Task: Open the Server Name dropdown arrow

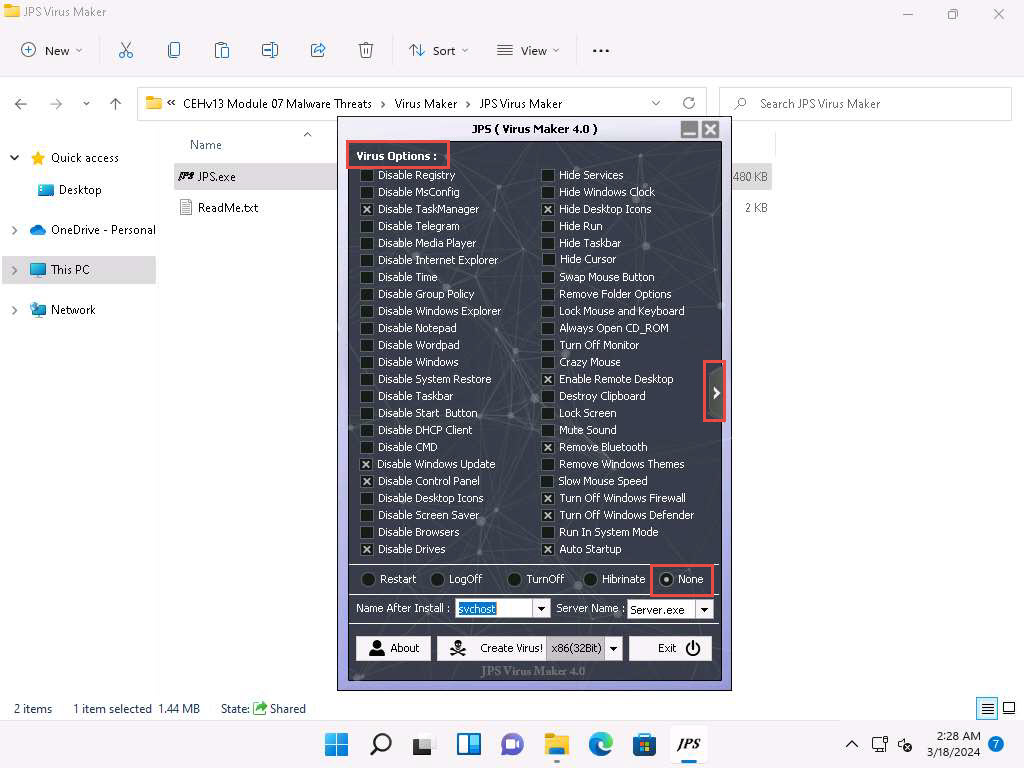Action: click(x=704, y=609)
